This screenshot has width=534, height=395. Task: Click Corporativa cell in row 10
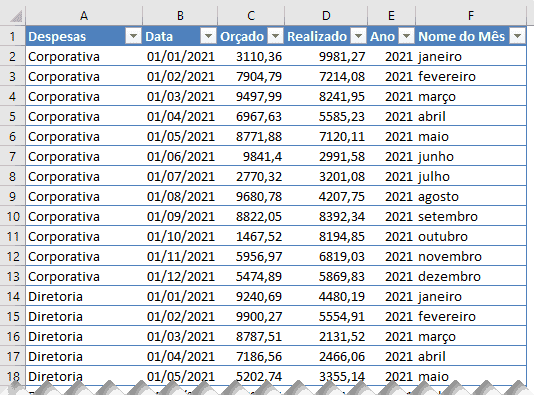(x=84, y=216)
